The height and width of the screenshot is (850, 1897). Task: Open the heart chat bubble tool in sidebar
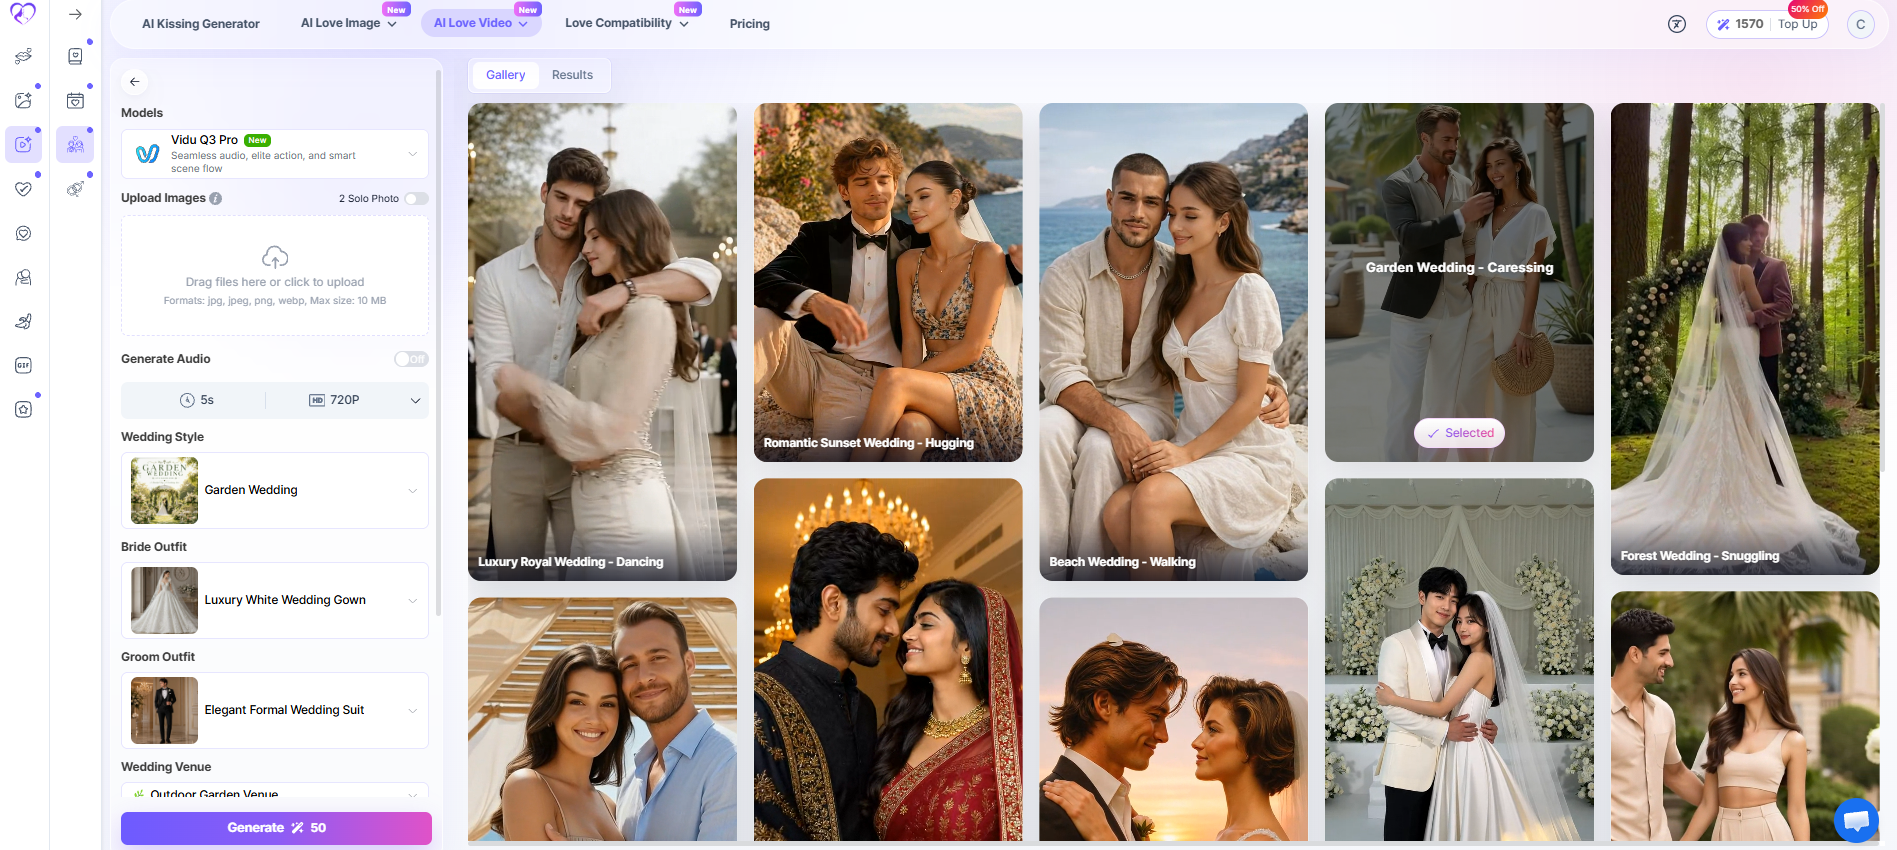pyautogui.click(x=24, y=233)
